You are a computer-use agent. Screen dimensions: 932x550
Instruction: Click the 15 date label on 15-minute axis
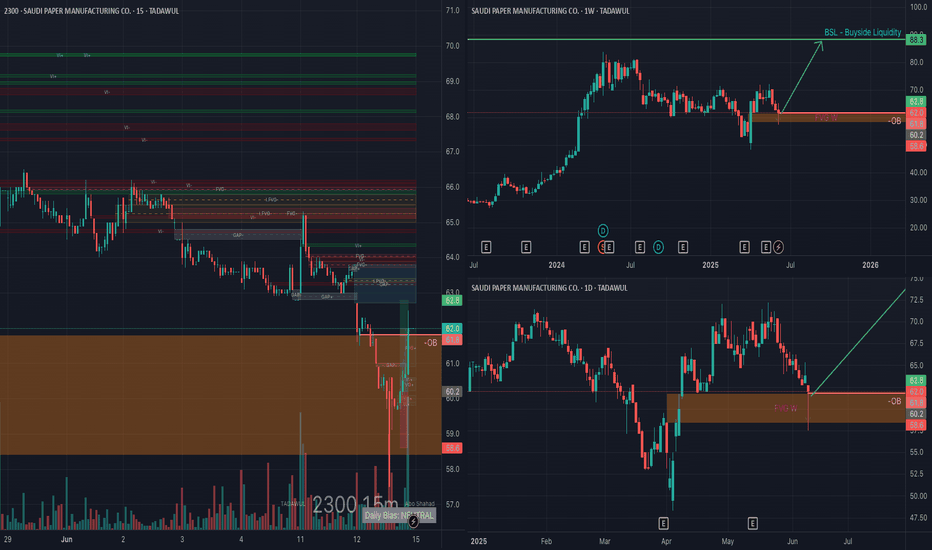click(x=416, y=539)
